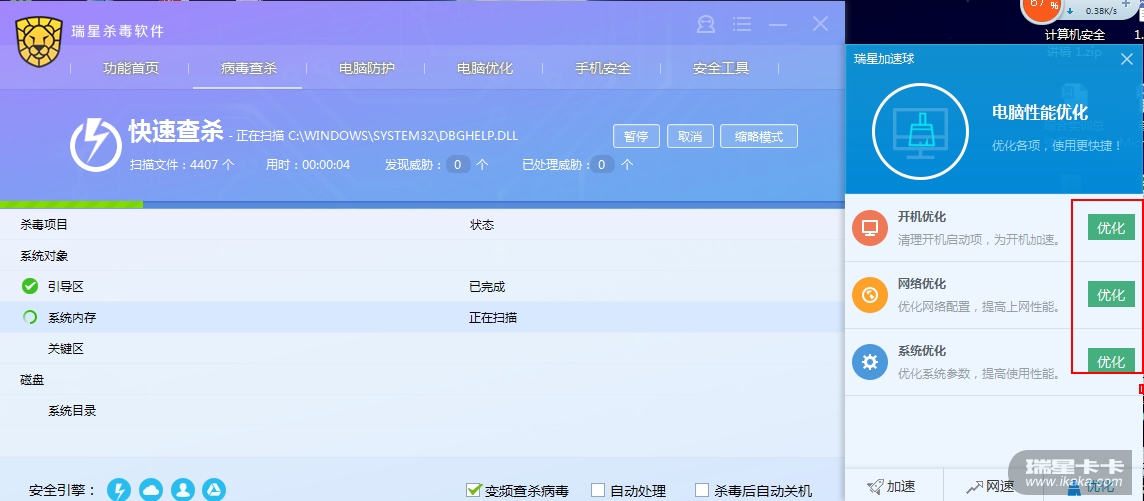The height and width of the screenshot is (501, 1144).
Task: Pause the scan with 暂停 button
Action: [636, 136]
